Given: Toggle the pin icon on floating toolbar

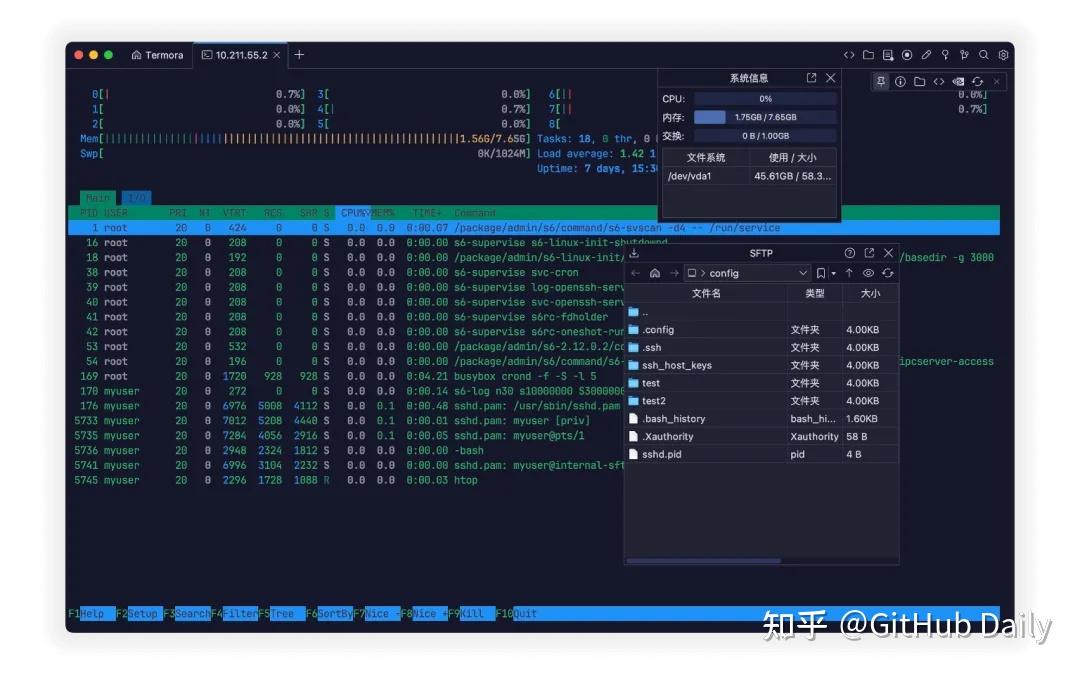Looking at the screenshot, I should (881, 81).
